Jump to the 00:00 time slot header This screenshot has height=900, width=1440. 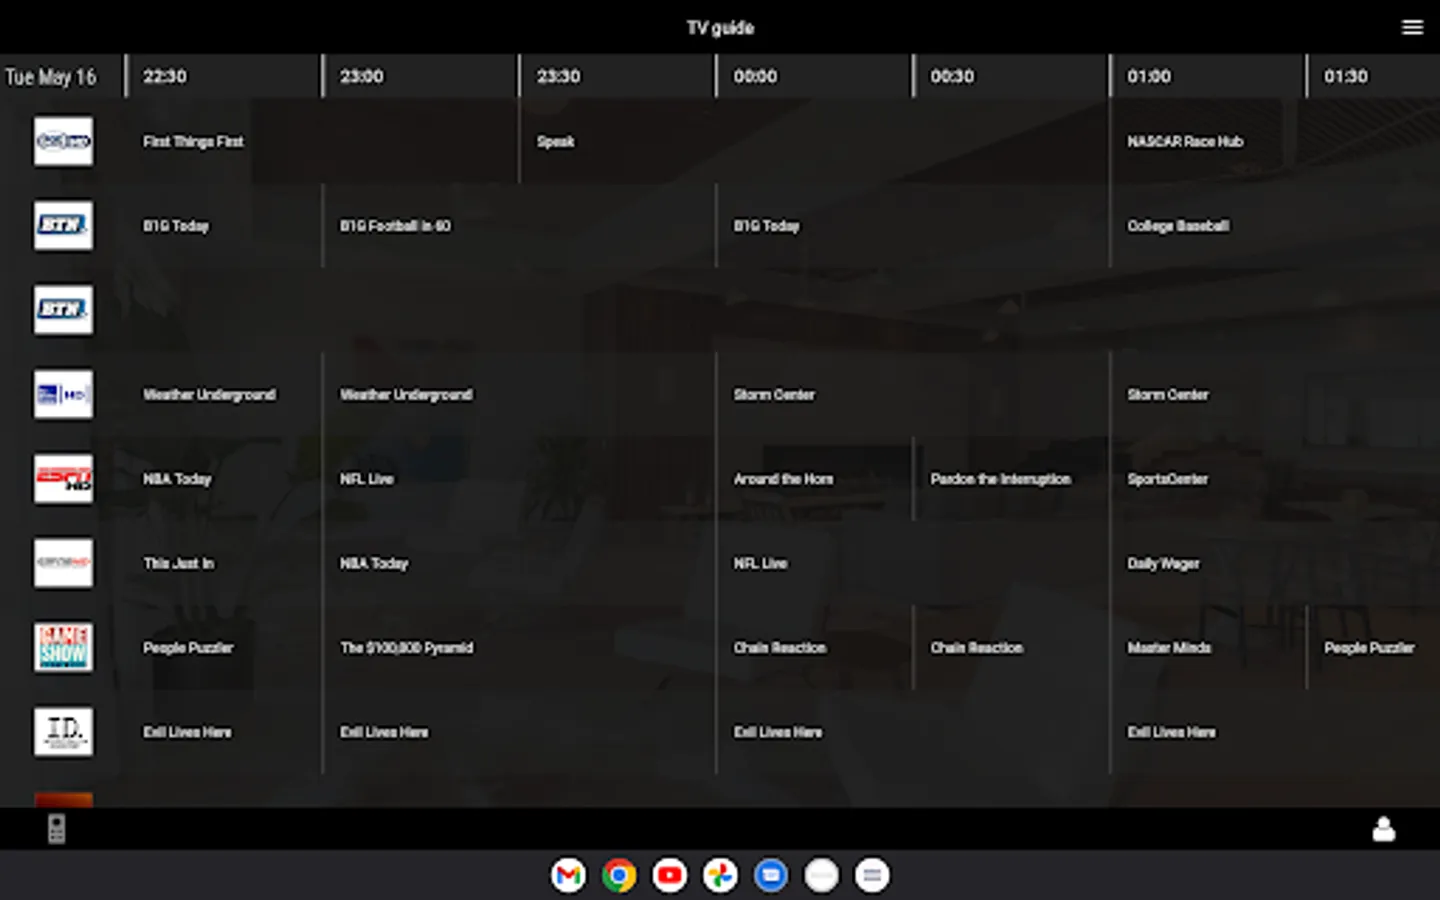coord(755,76)
